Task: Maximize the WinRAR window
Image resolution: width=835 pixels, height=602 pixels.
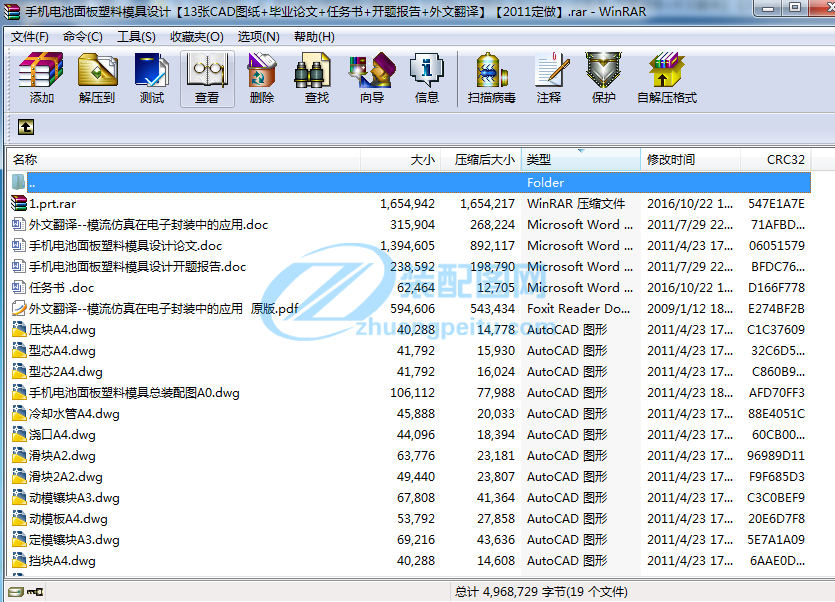Action: 795,7
